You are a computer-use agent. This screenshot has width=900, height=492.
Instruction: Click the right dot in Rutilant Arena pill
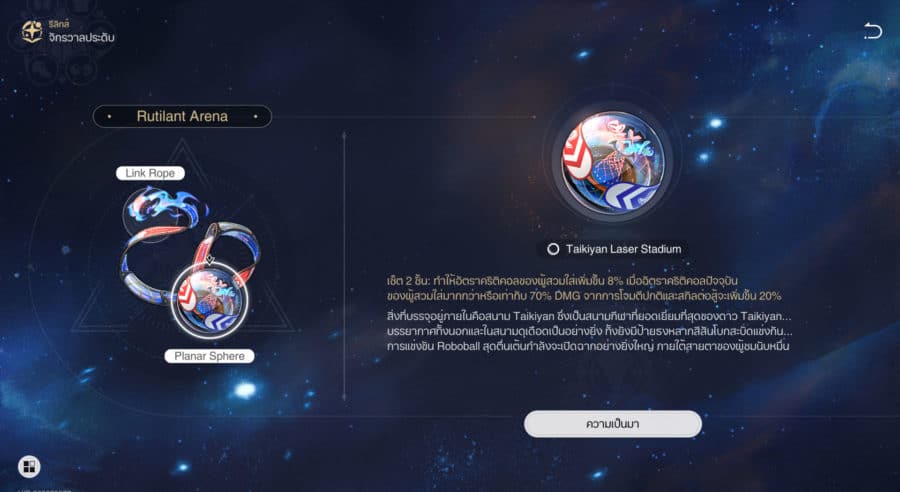pos(255,117)
